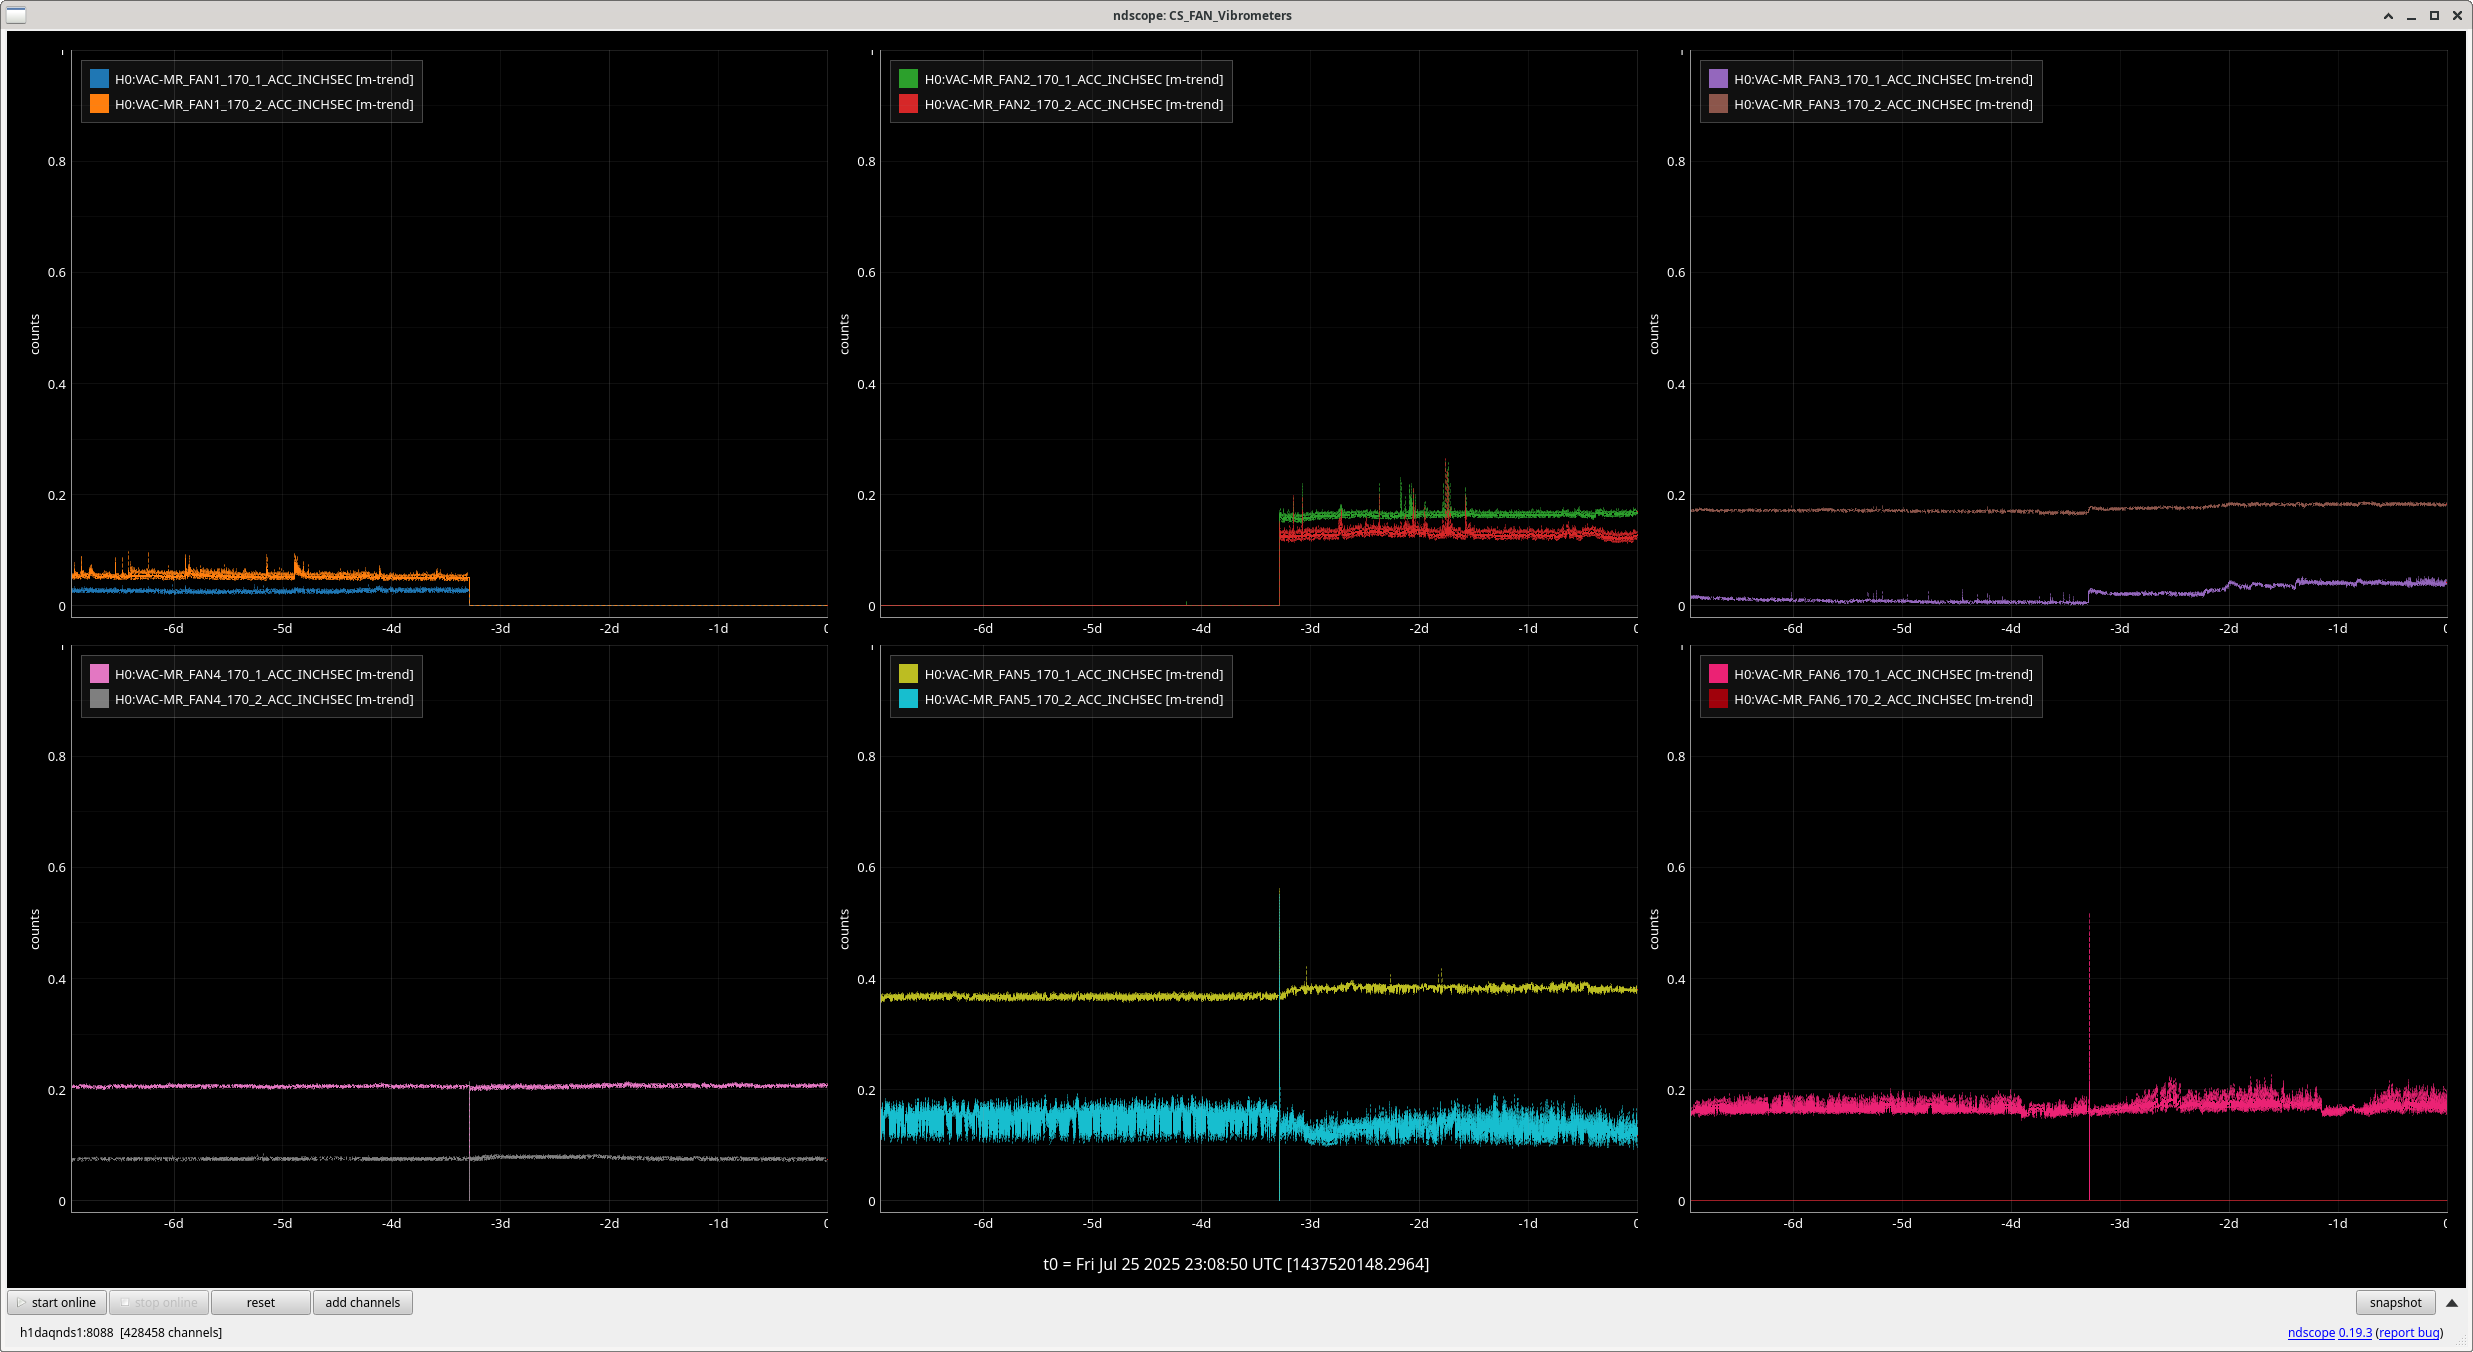Expand the control panel with the triangle beside snapshot

pos(2451,1302)
